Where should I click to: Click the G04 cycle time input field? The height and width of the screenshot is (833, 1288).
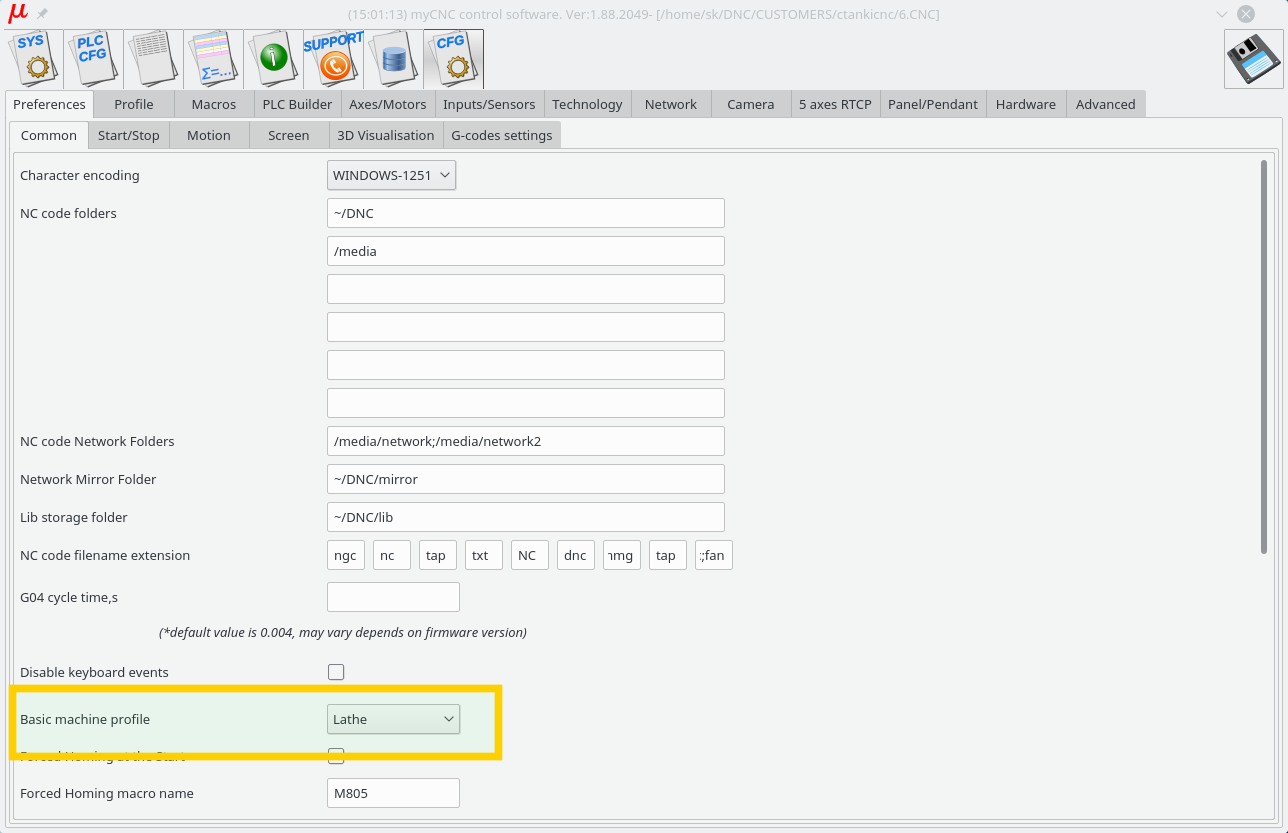[x=393, y=597]
